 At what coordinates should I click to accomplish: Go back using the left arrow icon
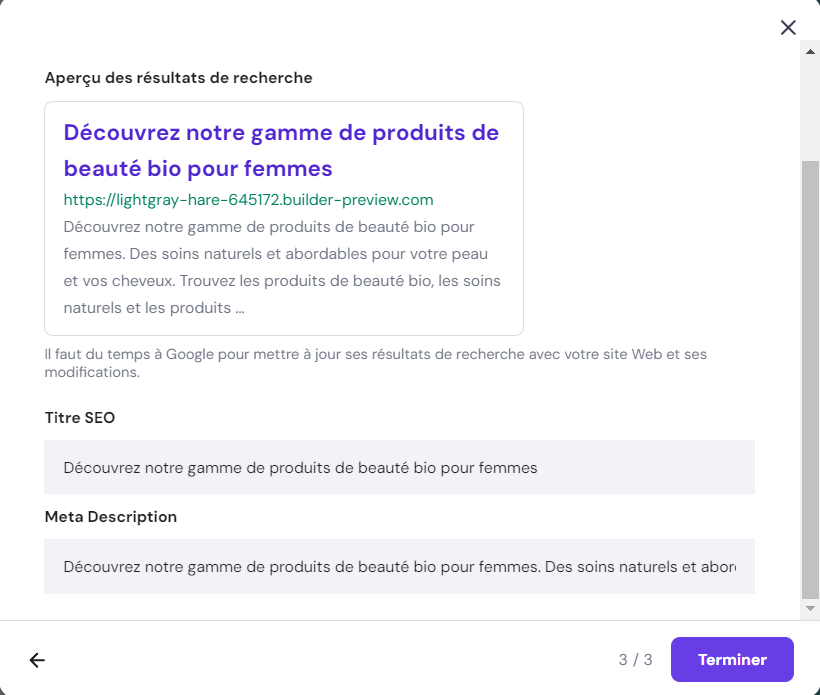pyautogui.click(x=37, y=660)
